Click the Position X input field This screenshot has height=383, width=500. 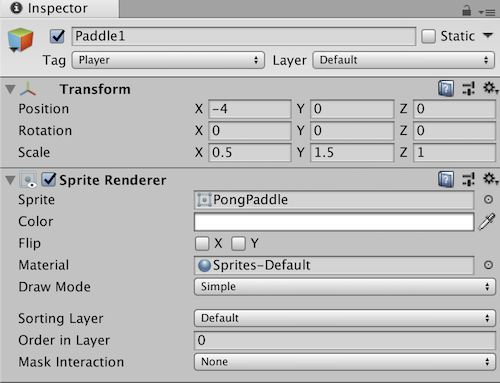(x=250, y=109)
